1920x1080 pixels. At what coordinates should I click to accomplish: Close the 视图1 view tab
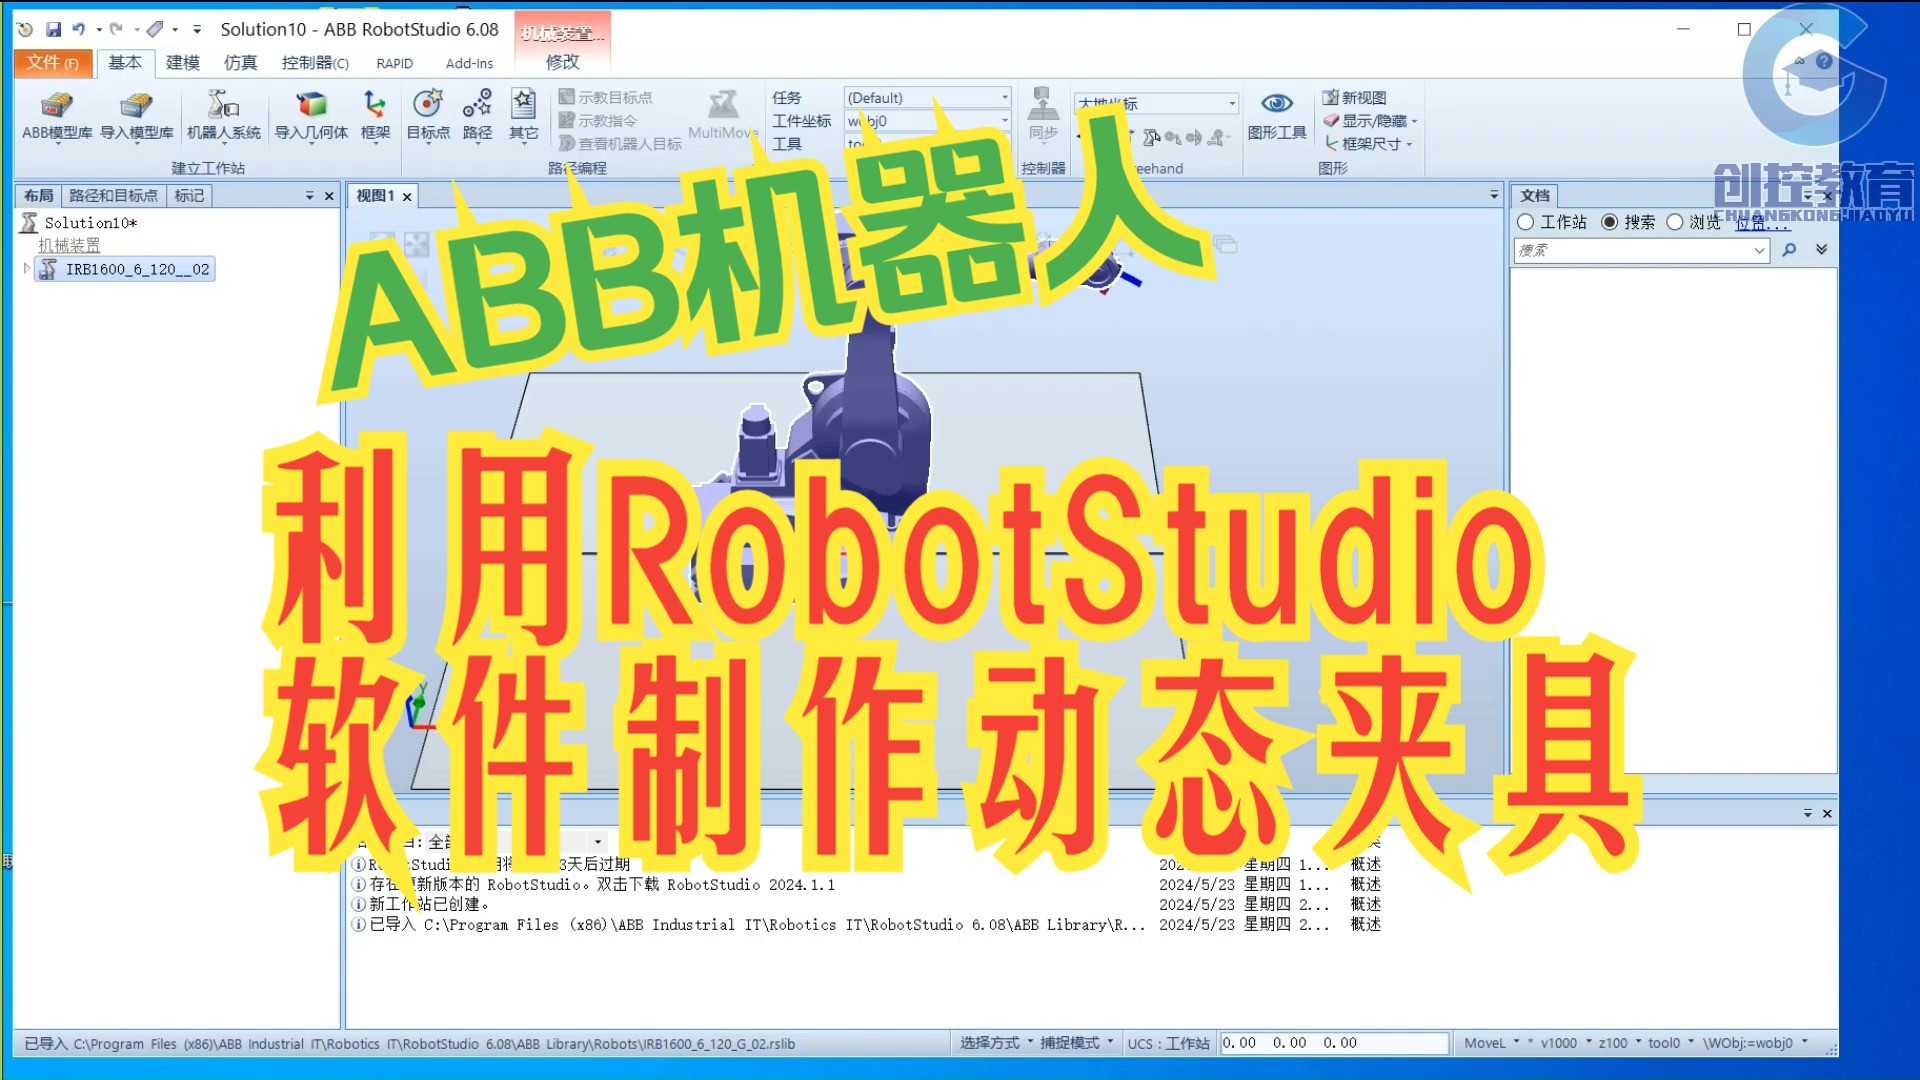click(407, 197)
